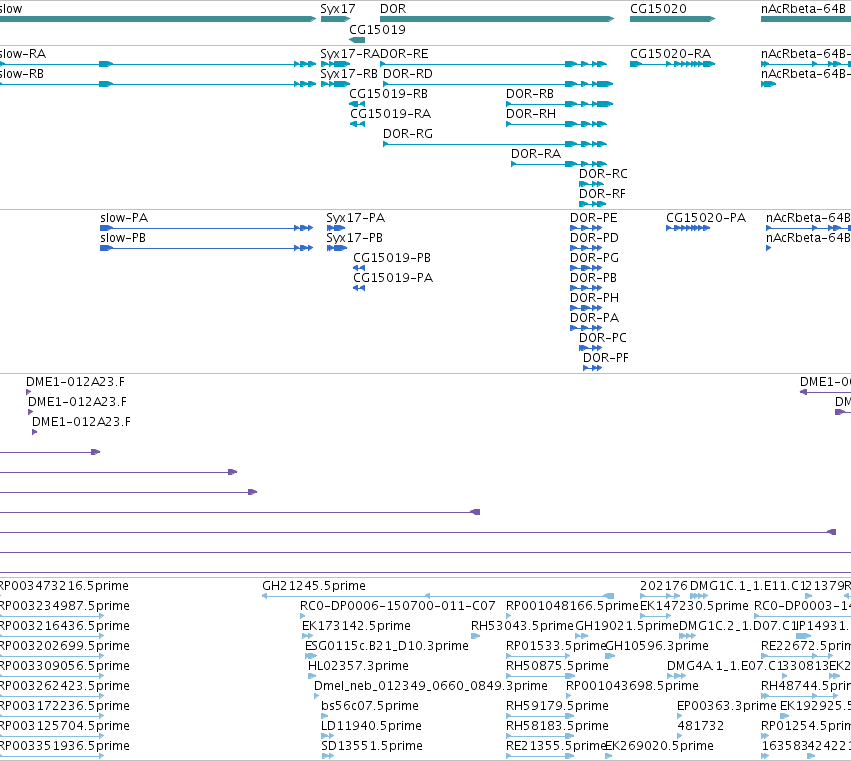Screen dimensions: 851x761
Task: Click the CG15020-RA transcript label
Action: click(670, 54)
